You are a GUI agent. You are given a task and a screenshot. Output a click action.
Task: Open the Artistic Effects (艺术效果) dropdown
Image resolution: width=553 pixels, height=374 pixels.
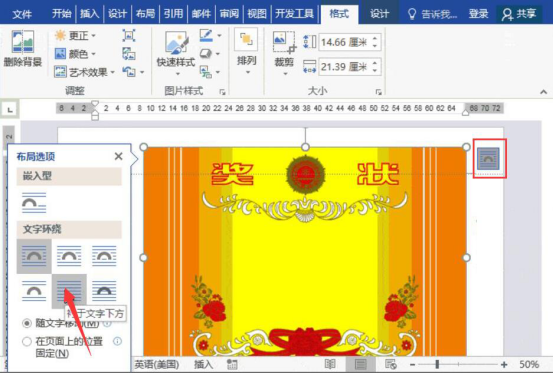[x=84, y=72]
